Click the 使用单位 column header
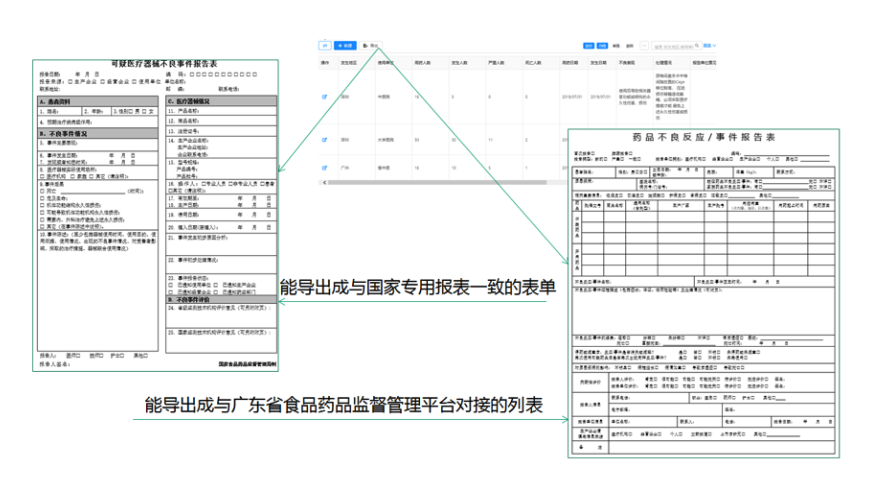Screen dimensions: 876x488 point(385,63)
